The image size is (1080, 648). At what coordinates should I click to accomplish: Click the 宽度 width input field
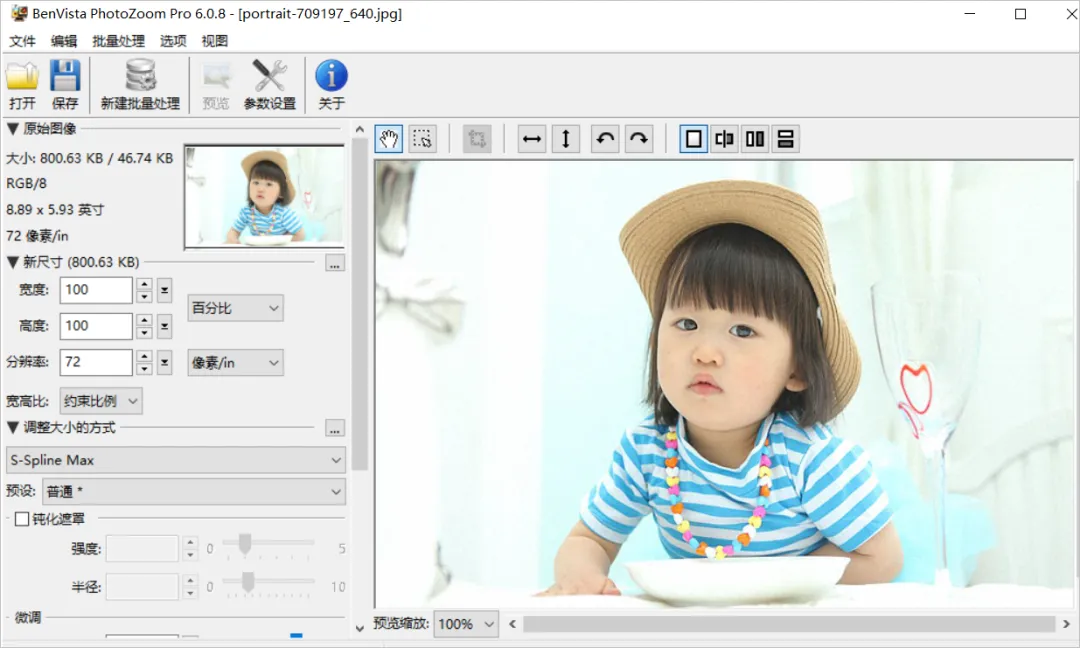click(96, 290)
